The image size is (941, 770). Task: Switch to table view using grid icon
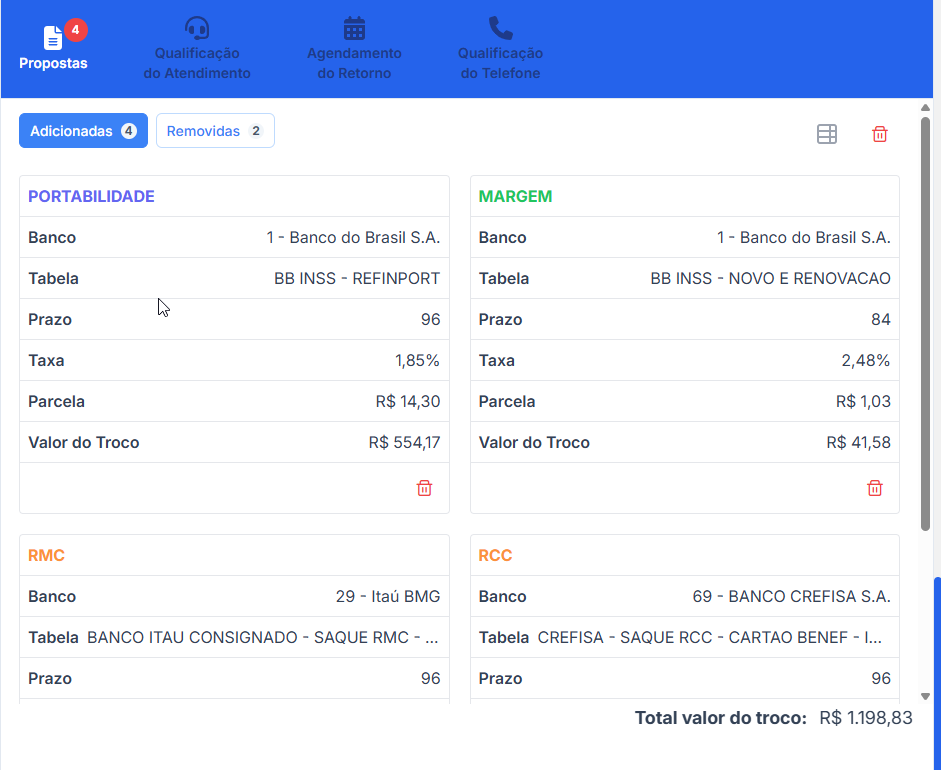pos(827,134)
